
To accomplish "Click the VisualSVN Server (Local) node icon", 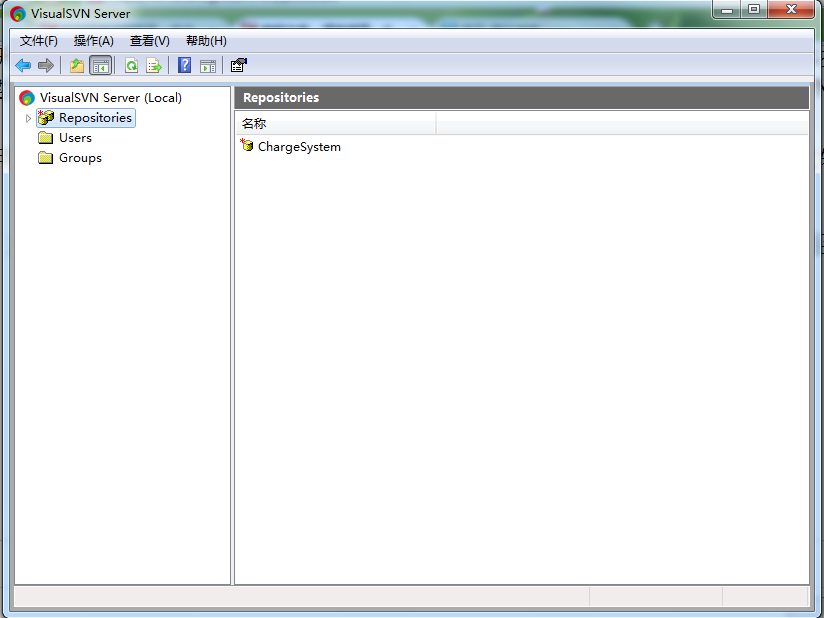I will 27,98.
